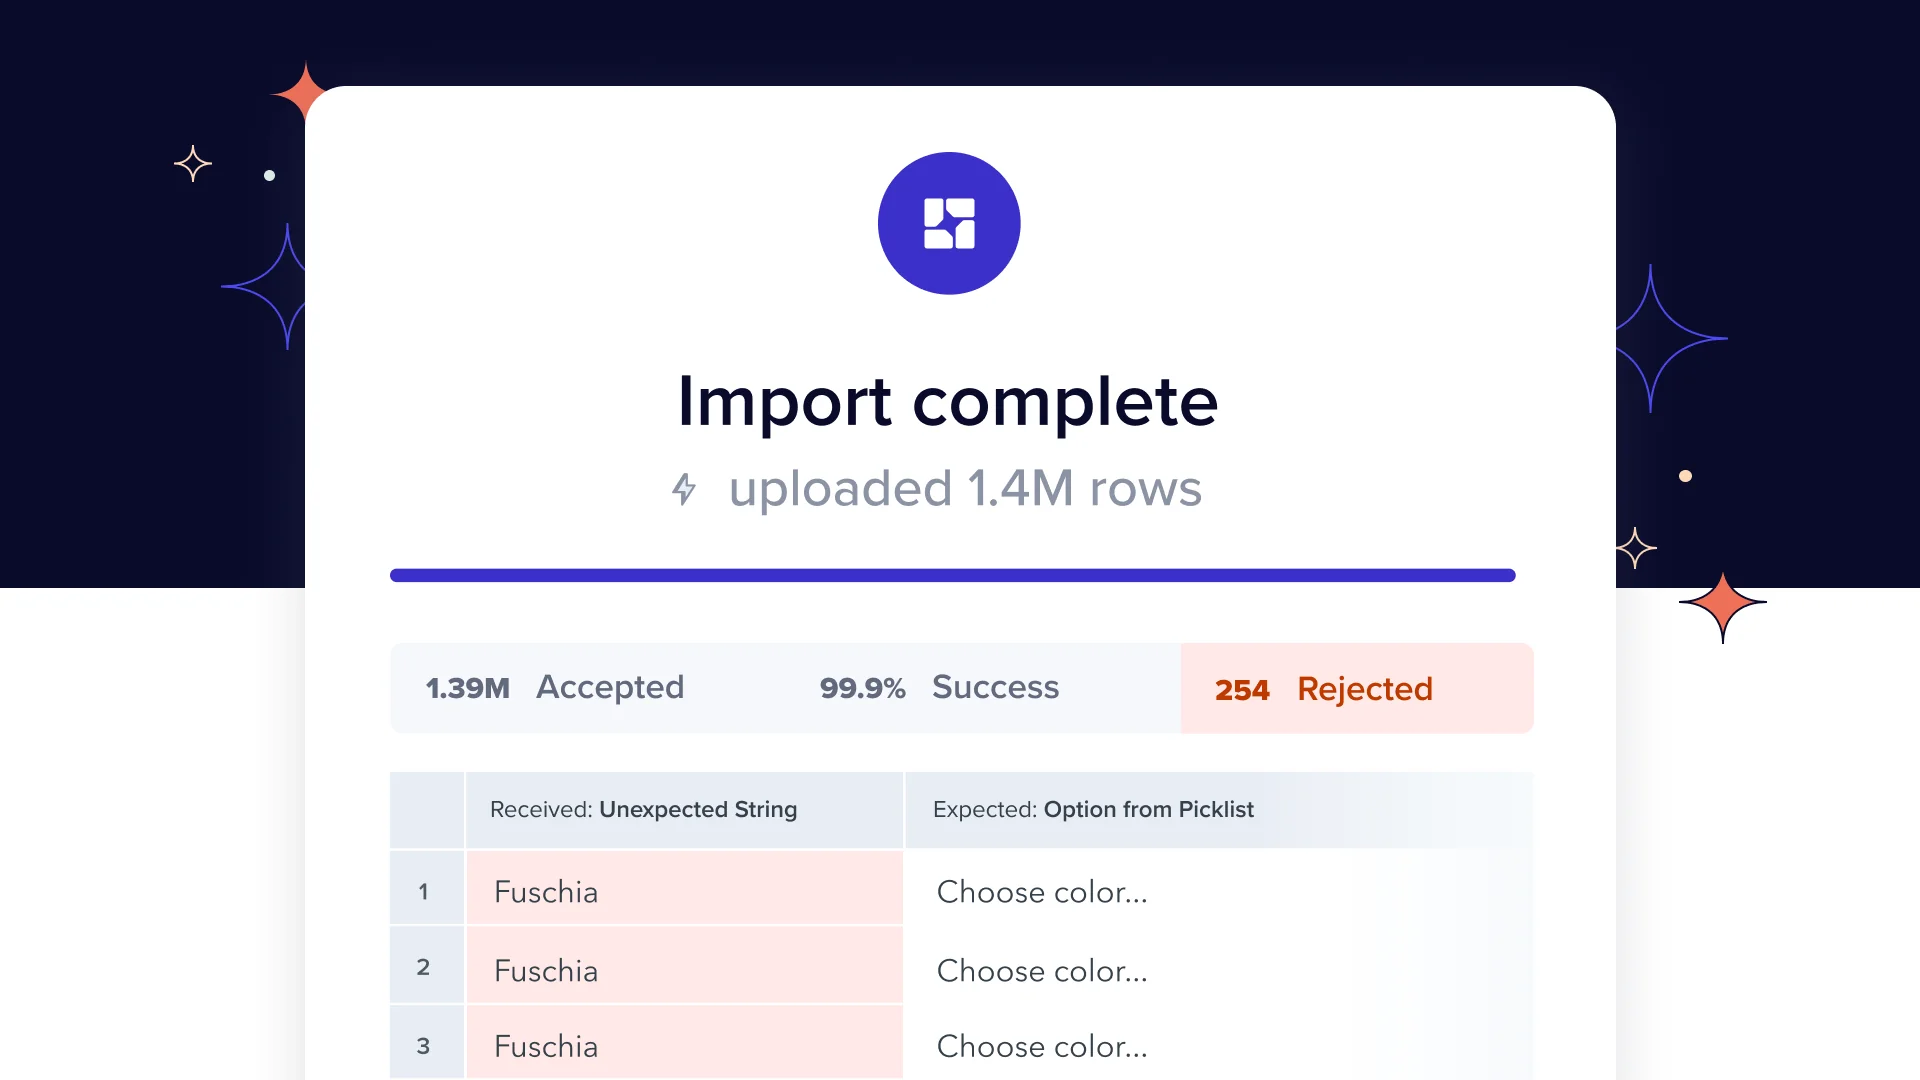The height and width of the screenshot is (1080, 1920).
Task: Click the small cream outlined sparkle at left
Action: 192,164
